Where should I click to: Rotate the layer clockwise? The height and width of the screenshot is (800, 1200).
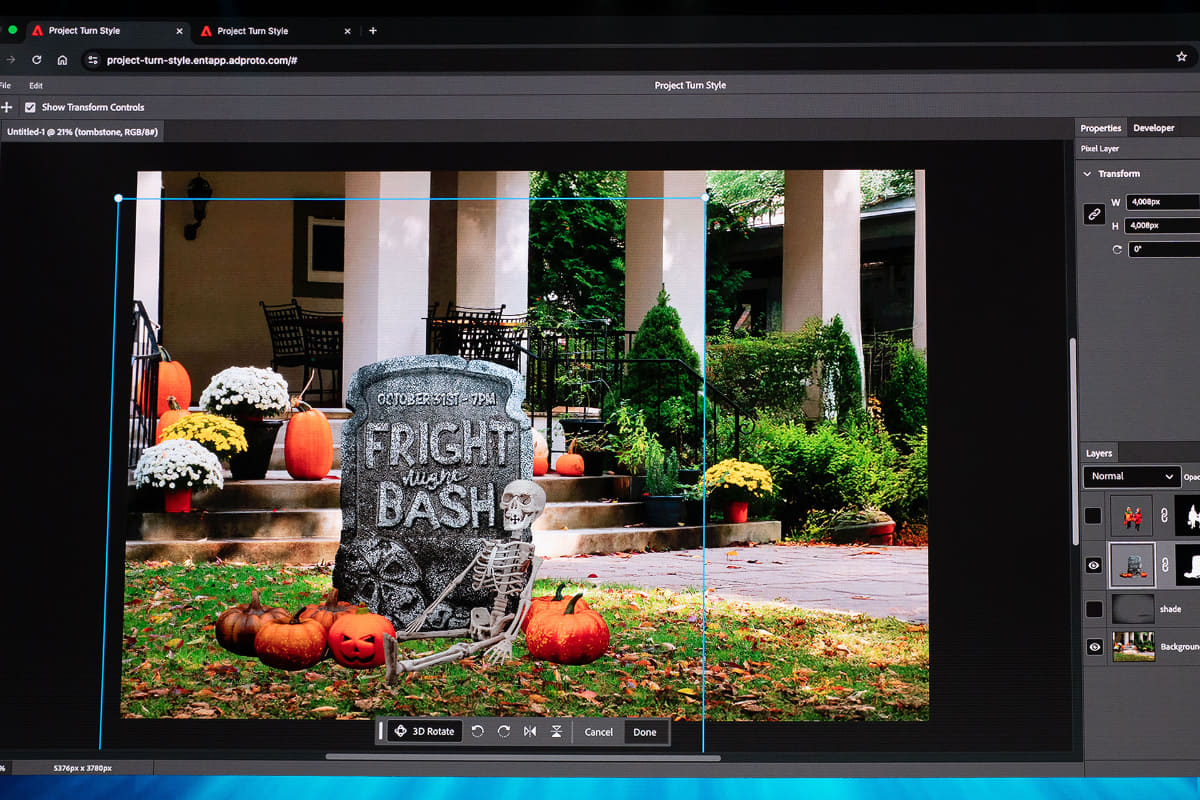(504, 732)
